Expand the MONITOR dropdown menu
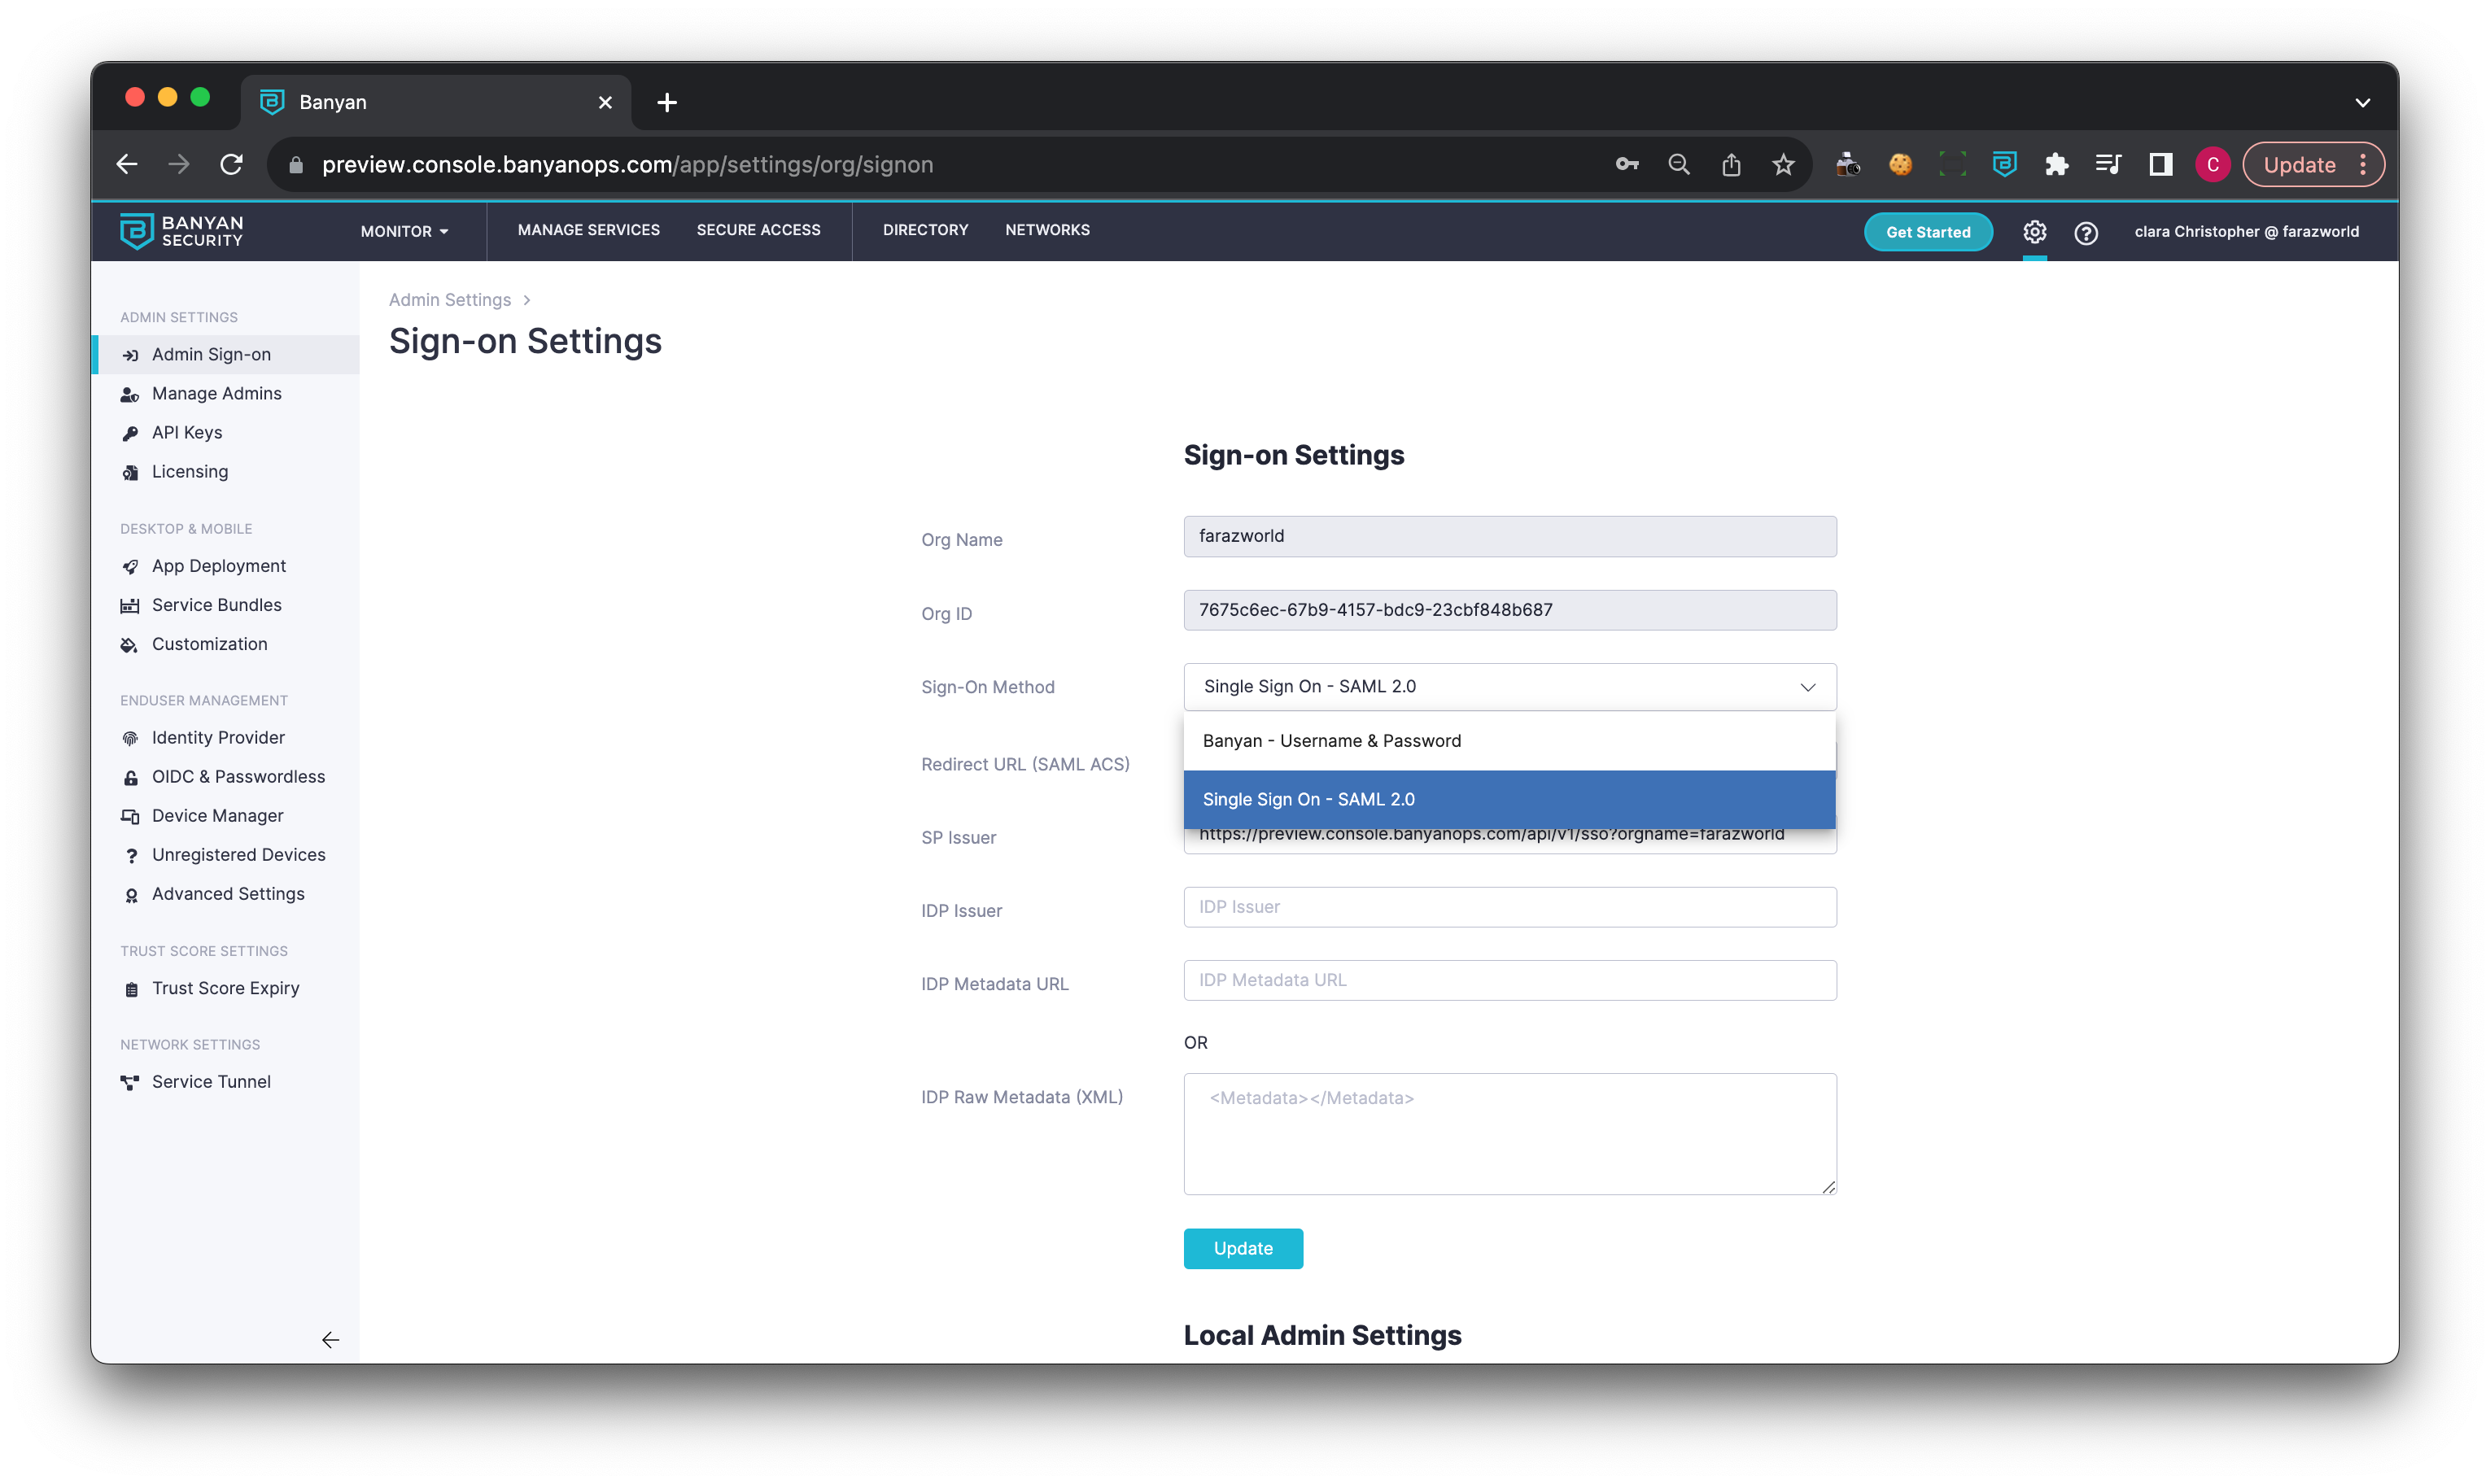This screenshot has height=1484, width=2490. click(x=404, y=231)
